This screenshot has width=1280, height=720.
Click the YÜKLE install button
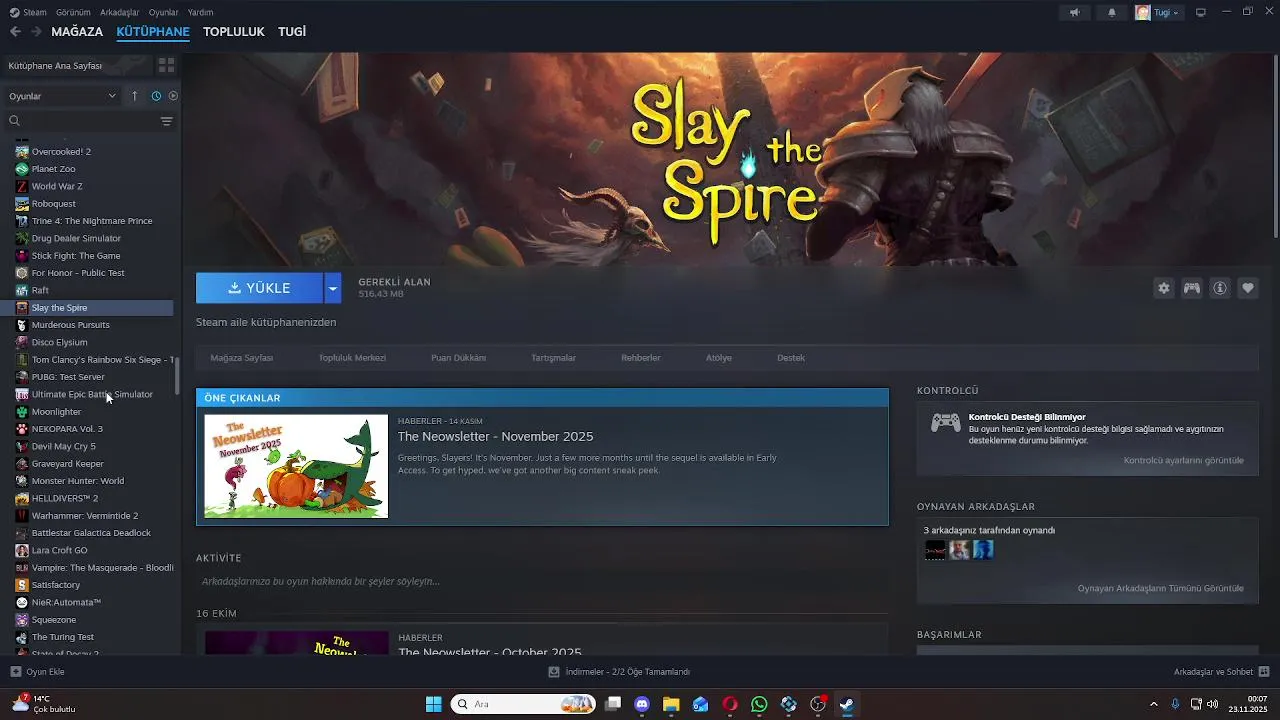pos(259,288)
